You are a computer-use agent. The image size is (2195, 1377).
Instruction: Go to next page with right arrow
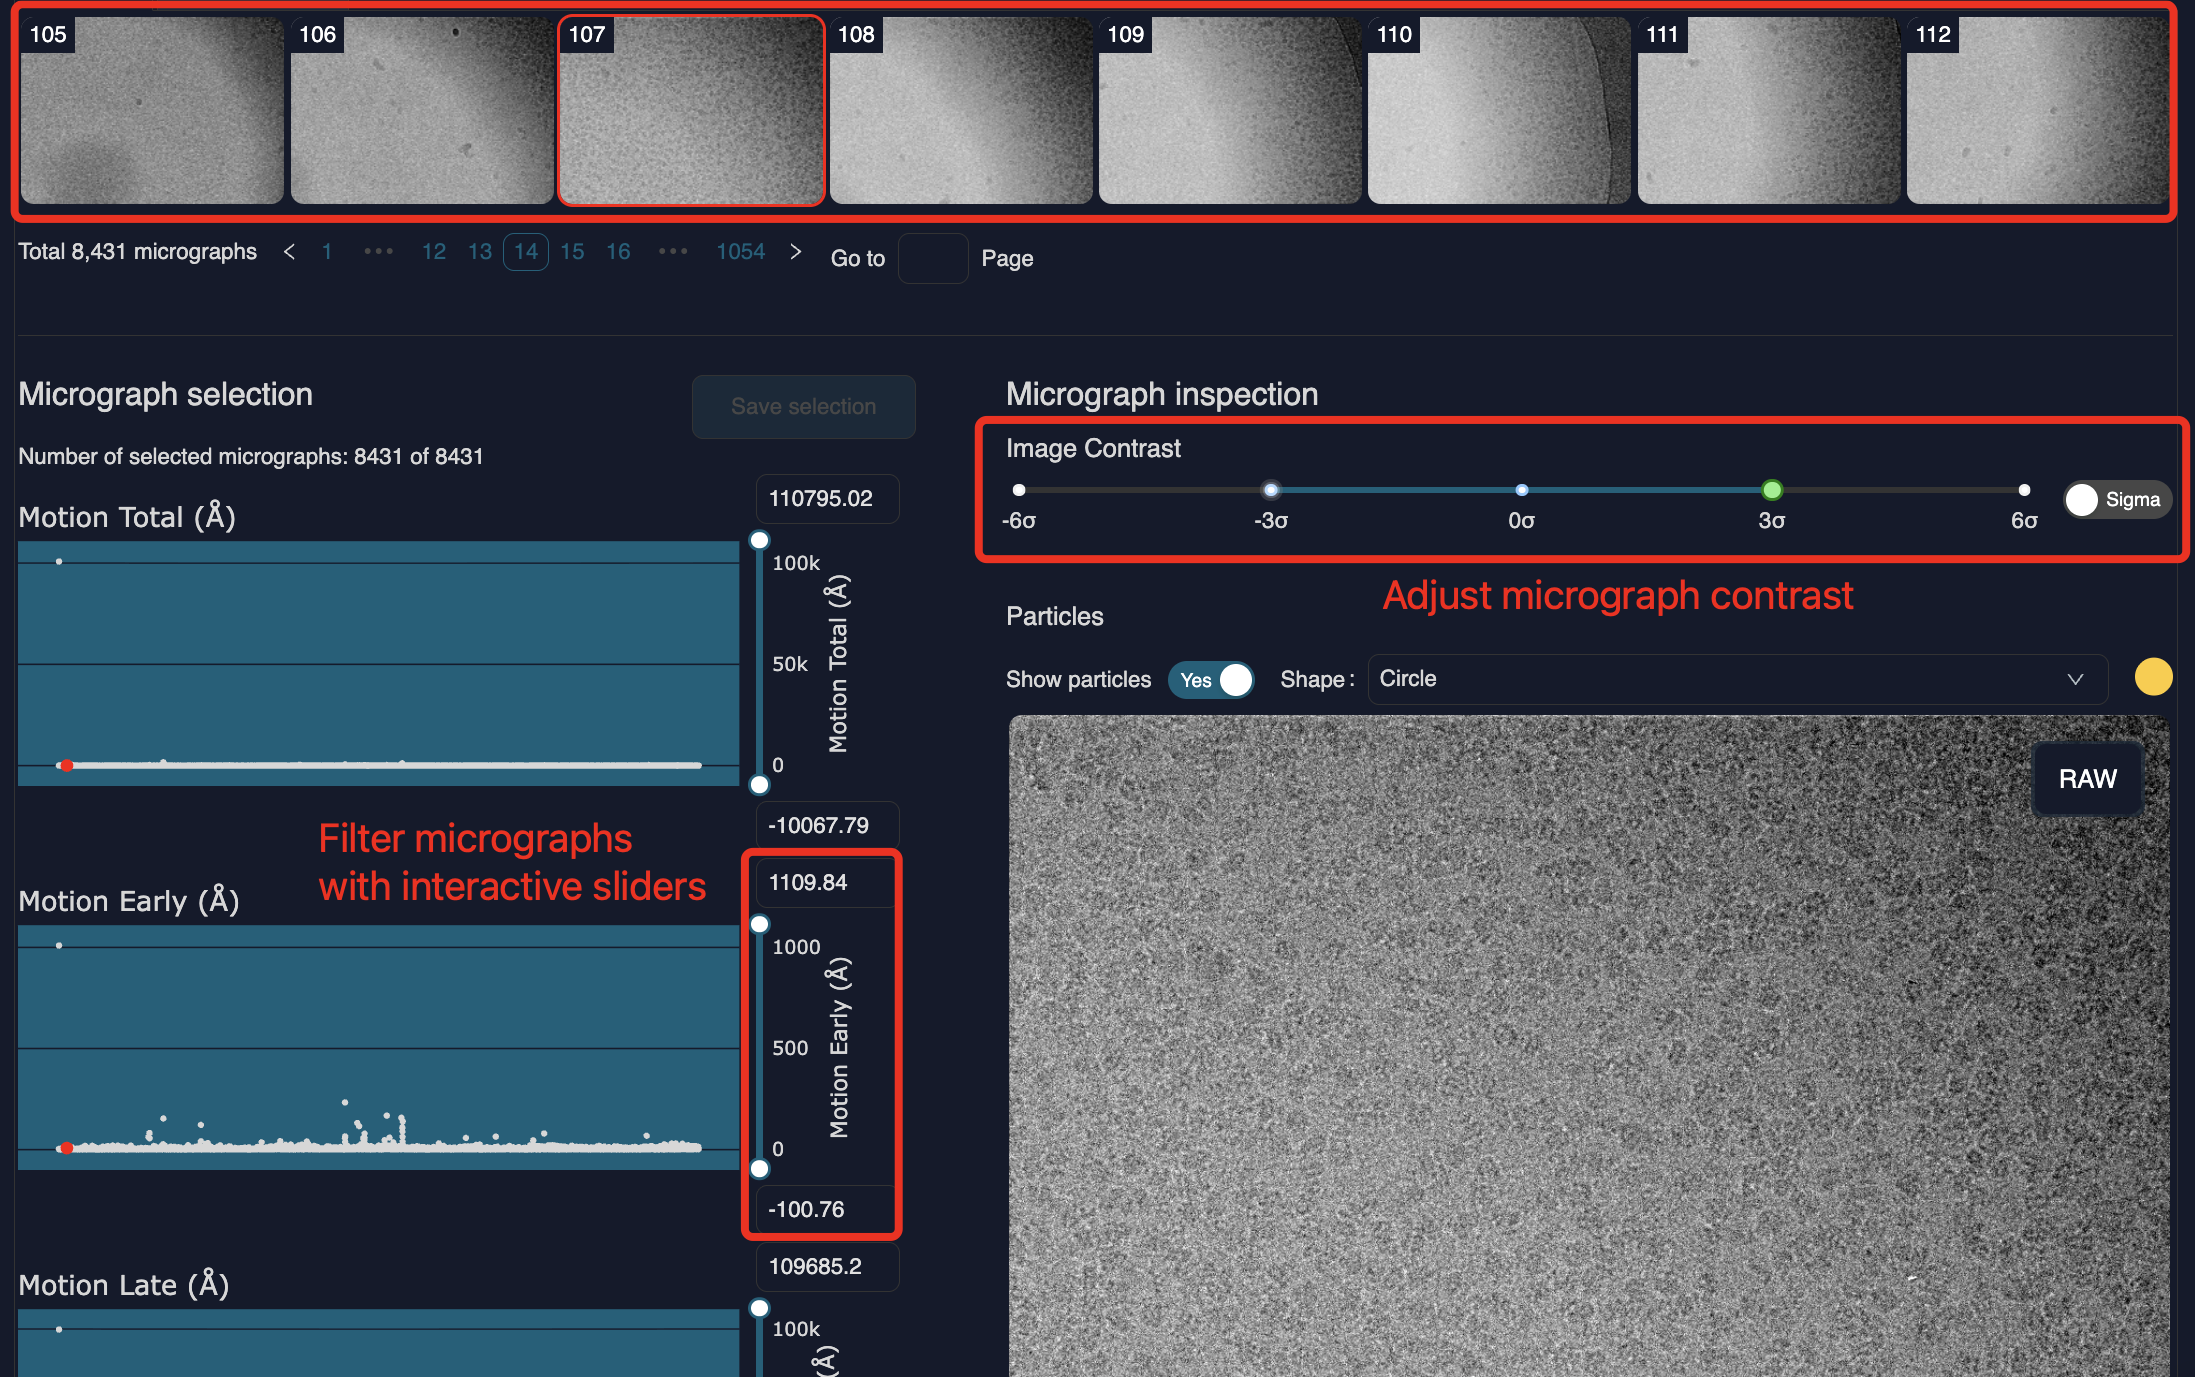(x=795, y=252)
